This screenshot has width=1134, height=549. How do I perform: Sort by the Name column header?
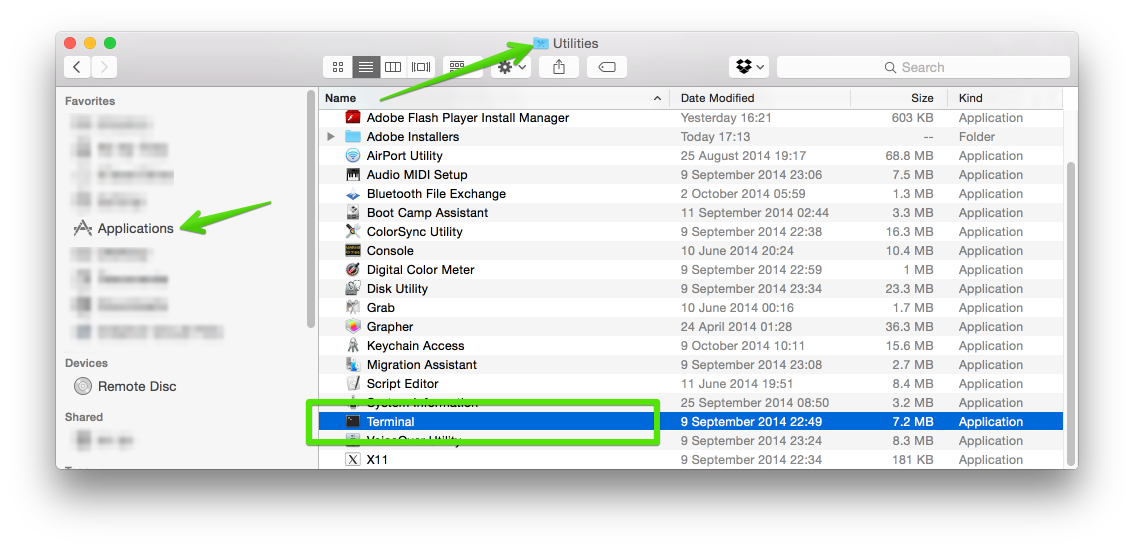494,98
